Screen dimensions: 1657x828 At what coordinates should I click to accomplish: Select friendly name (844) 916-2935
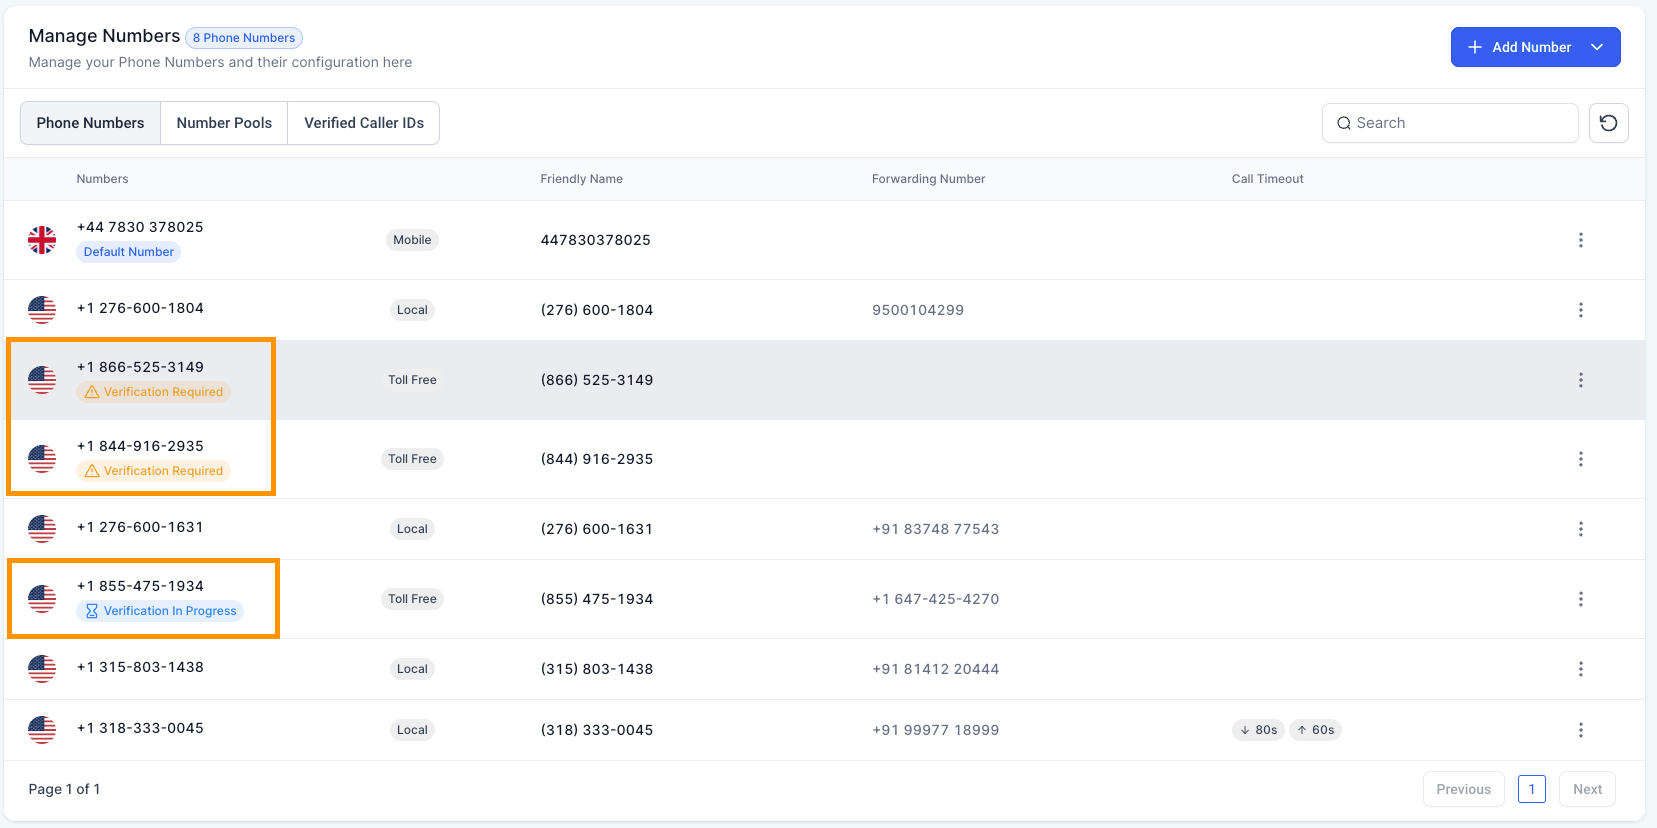(x=596, y=459)
